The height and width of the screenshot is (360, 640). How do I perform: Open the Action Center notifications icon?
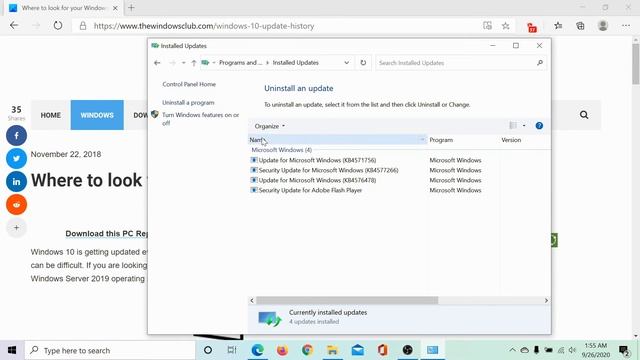click(624, 350)
